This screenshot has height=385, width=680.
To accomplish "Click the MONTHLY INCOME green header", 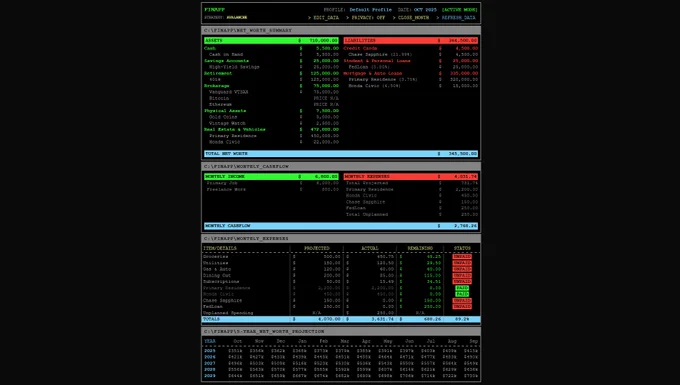I will click(x=271, y=176).
